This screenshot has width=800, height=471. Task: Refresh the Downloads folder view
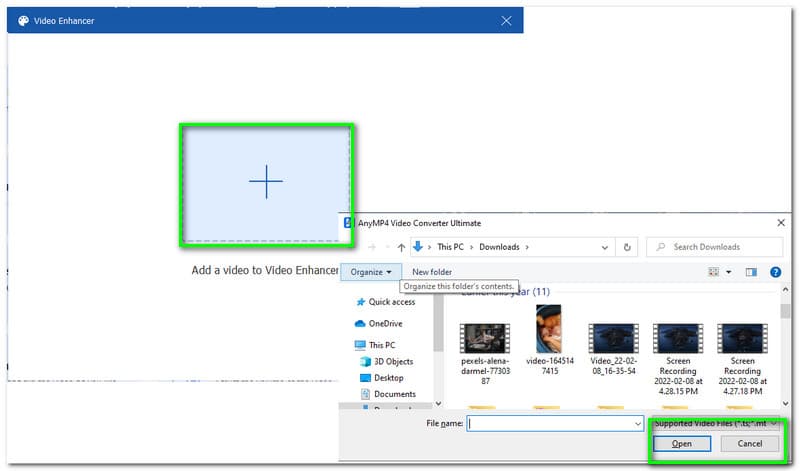coord(627,247)
